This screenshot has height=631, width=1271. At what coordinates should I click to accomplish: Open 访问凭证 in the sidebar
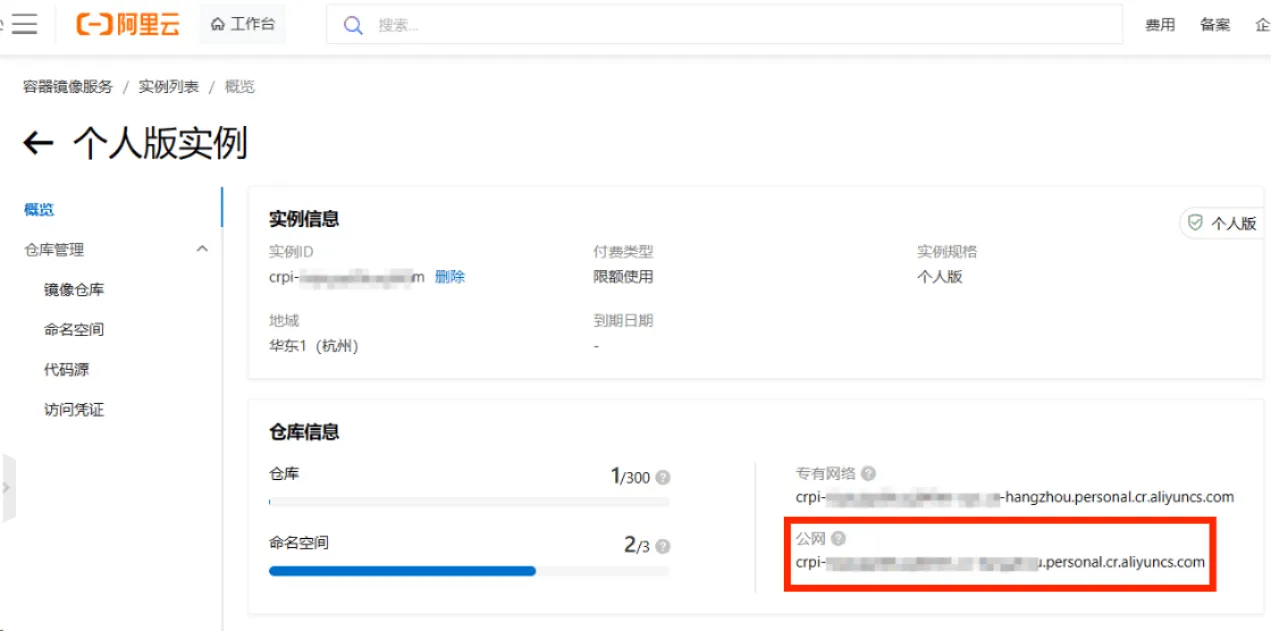[74, 410]
